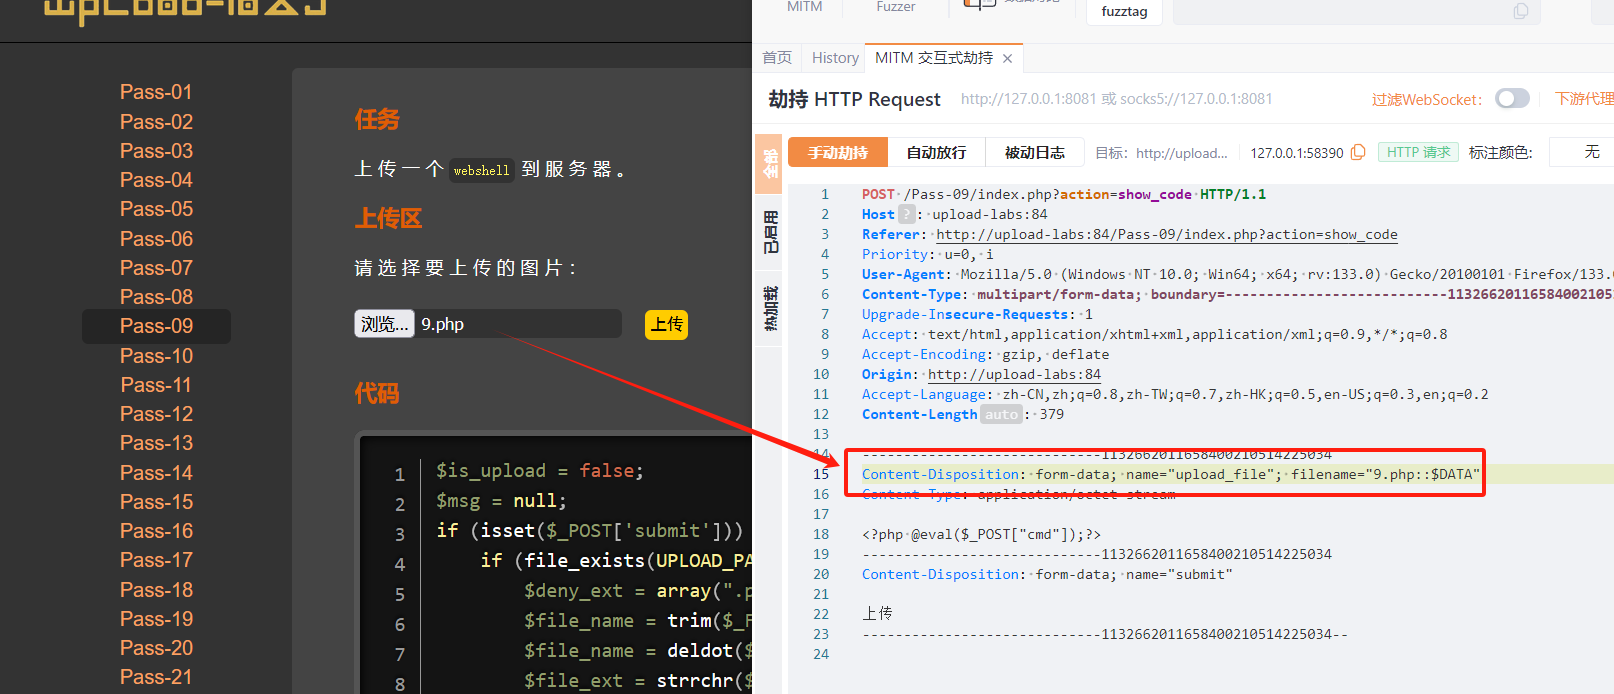Image resolution: width=1614 pixels, height=694 pixels.
Task: Switch to 自动放行 mode
Action: 936,152
